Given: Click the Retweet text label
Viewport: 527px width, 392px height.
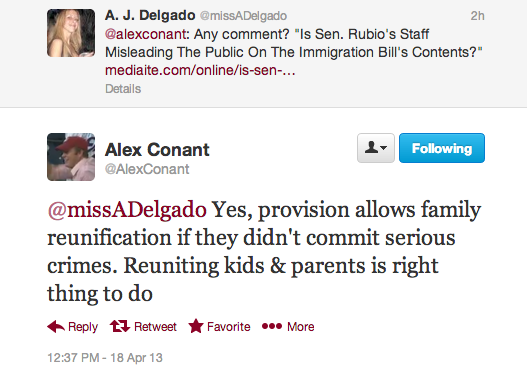Looking at the screenshot, I should [x=155, y=327].
